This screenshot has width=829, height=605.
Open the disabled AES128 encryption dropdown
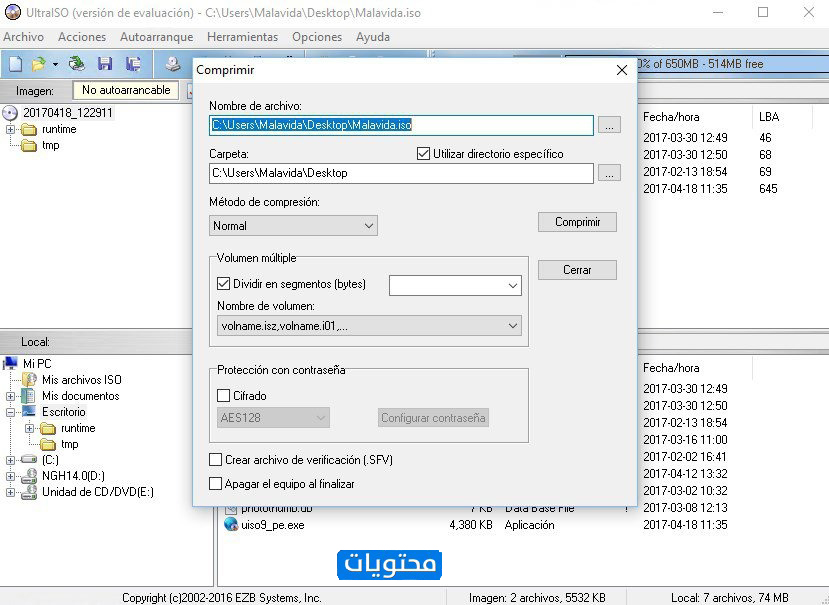click(x=273, y=418)
